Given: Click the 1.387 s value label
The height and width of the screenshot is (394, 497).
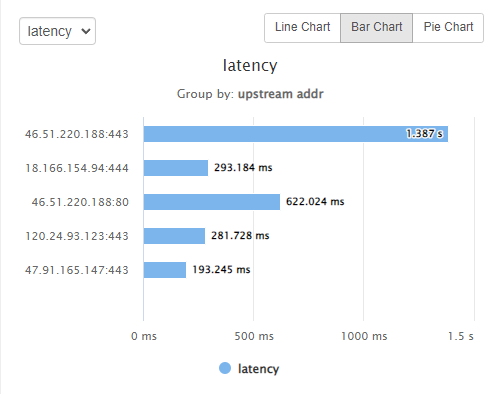Looking at the screenshot, I should [425, 134].
